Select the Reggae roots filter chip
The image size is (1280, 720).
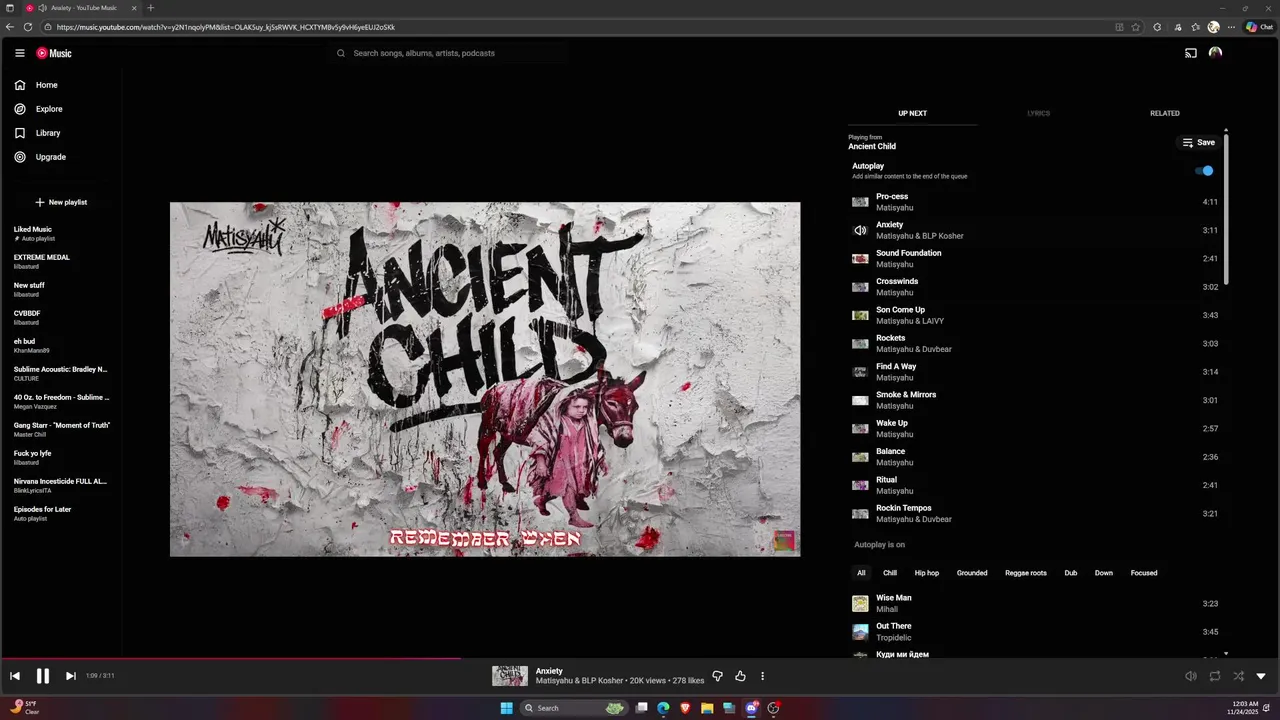coord(1026,573)
